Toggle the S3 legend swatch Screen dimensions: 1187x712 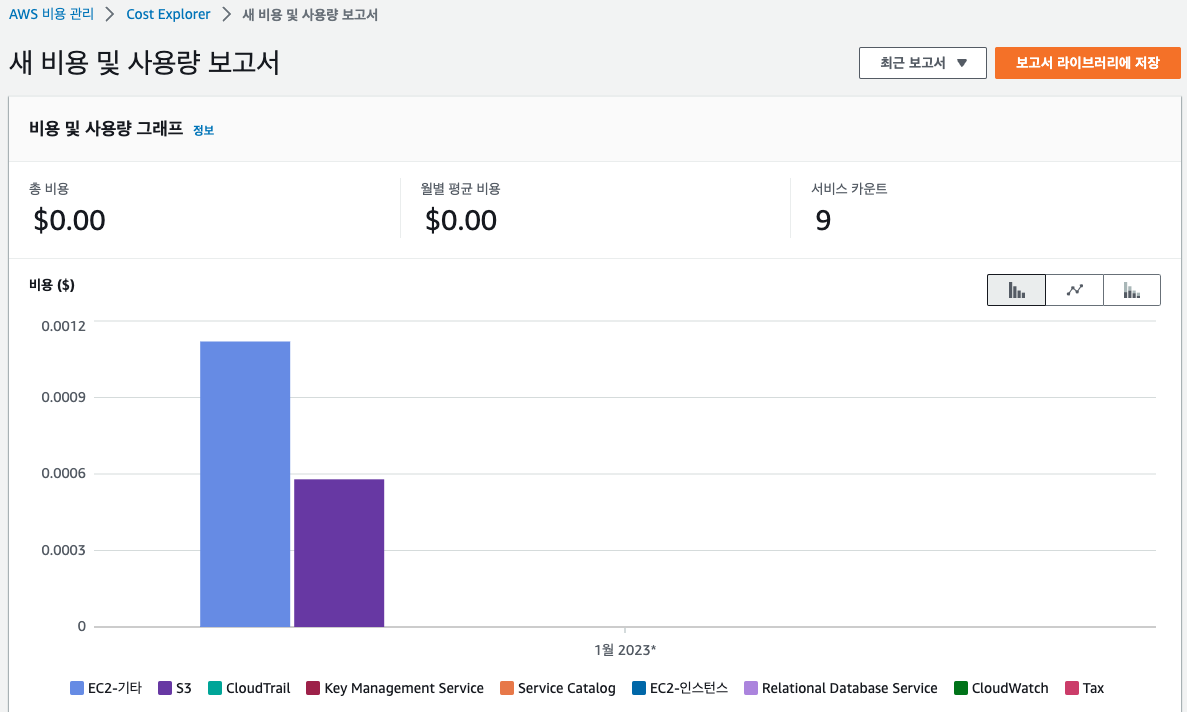(x=165, y=688)
